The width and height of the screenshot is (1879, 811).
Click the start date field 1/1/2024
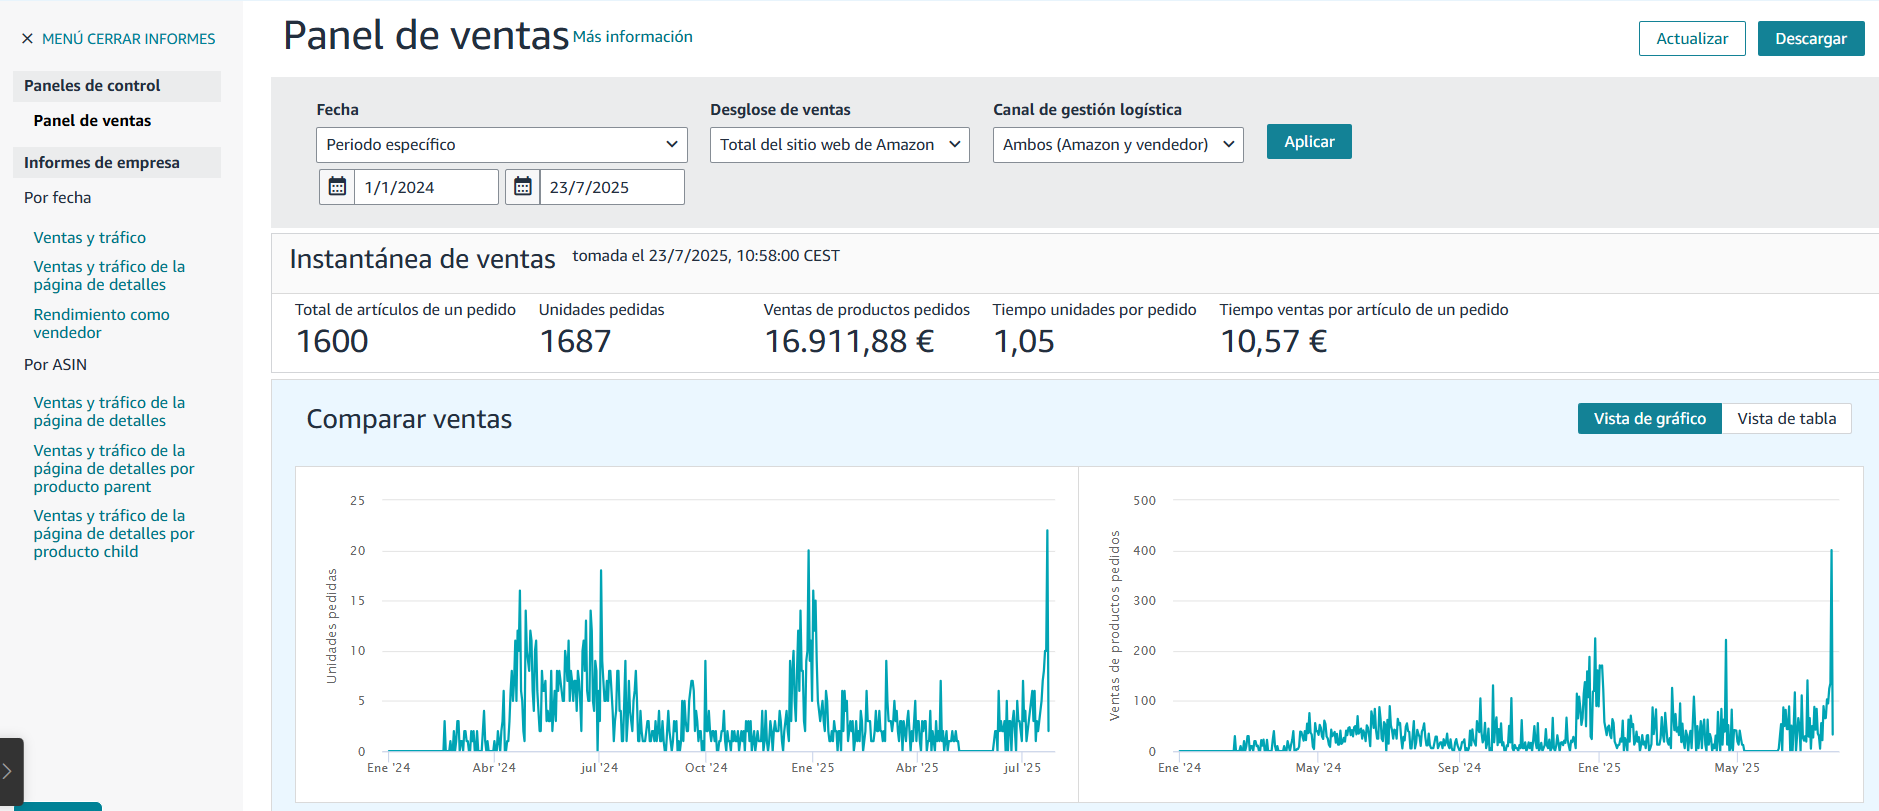[426, 187]
